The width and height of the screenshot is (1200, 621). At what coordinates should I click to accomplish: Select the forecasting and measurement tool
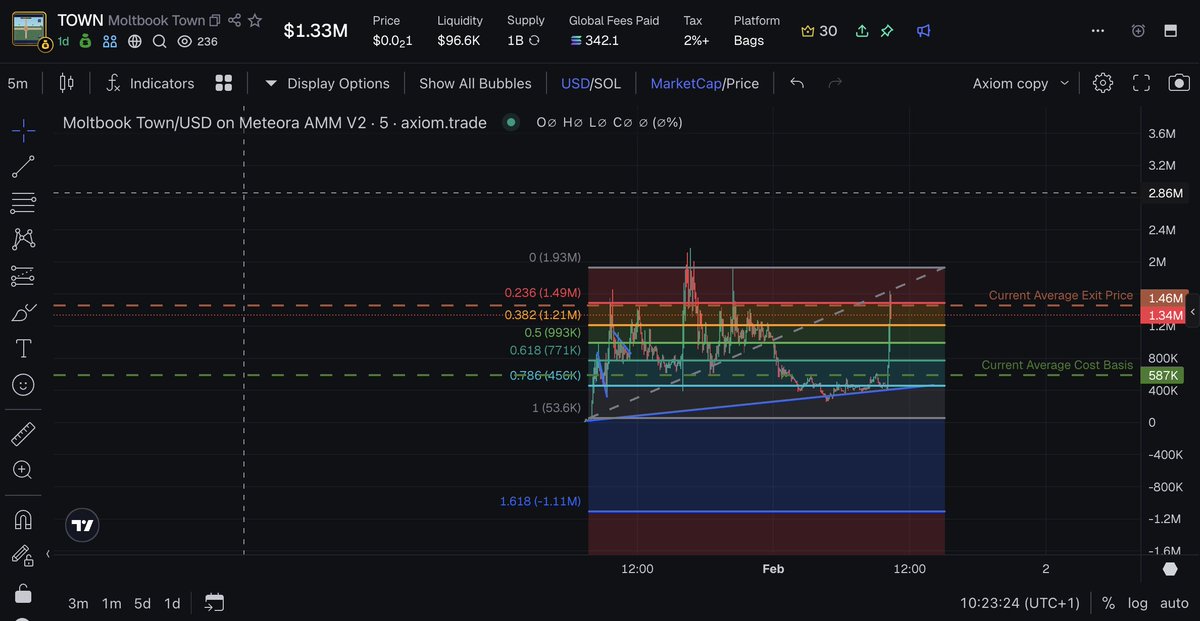(x=23, y=276)
